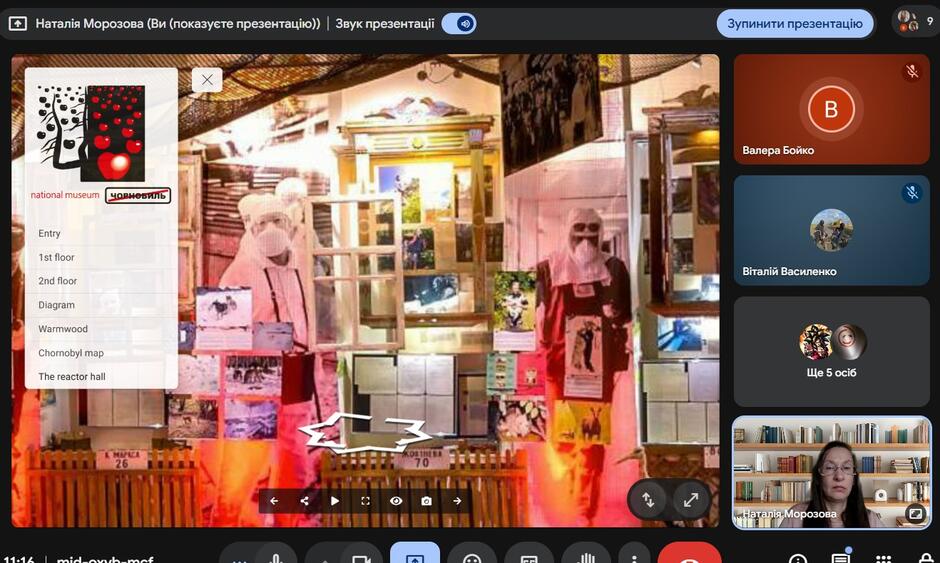Enter fullscreen in the tour toolbar
This screenshot has height=563, width=940.
(x=366, y=501)
